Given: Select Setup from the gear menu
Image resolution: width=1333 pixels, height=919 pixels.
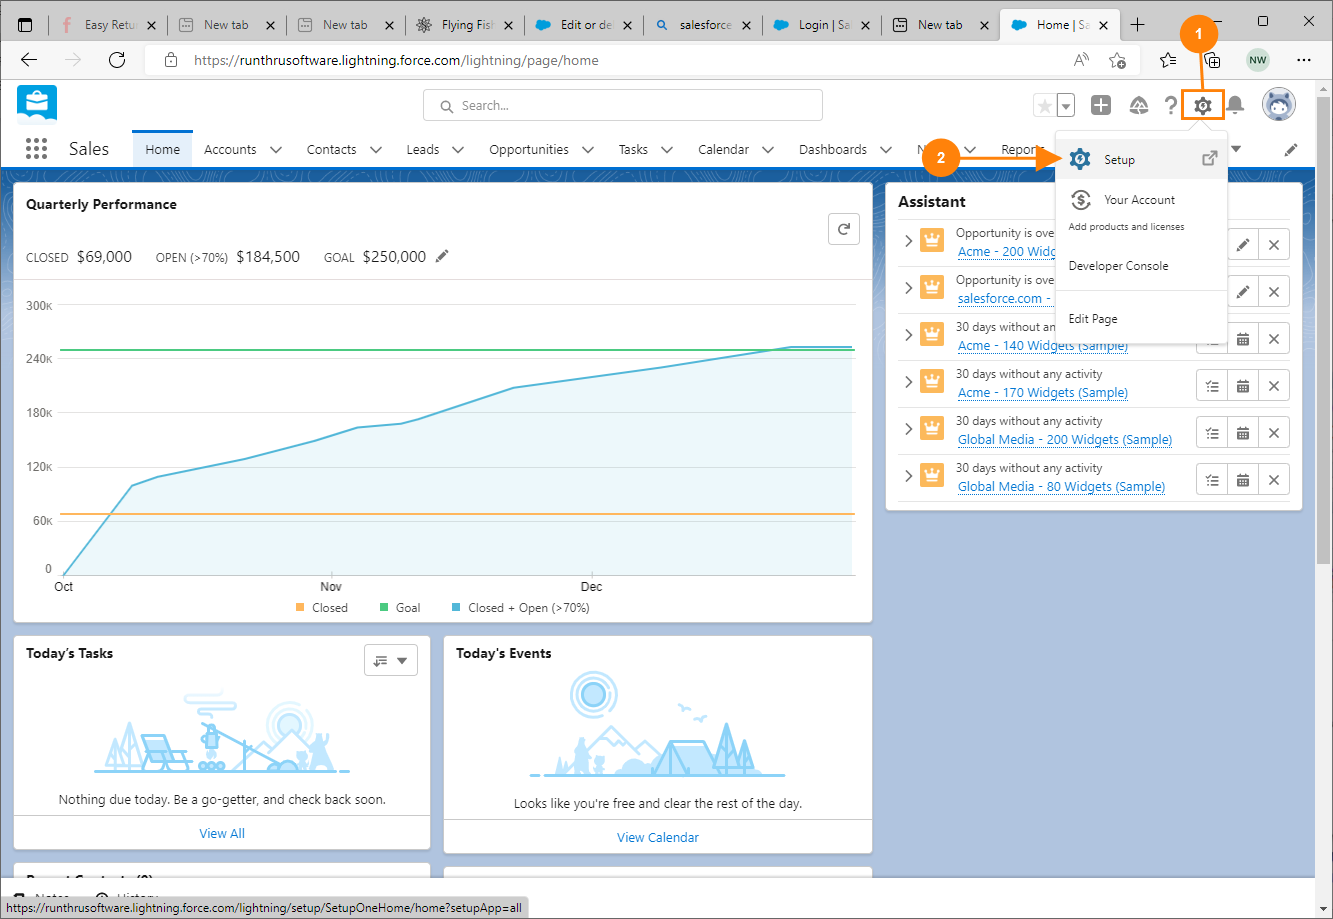Looking at the screenshot, I should tap(1119, 160).
